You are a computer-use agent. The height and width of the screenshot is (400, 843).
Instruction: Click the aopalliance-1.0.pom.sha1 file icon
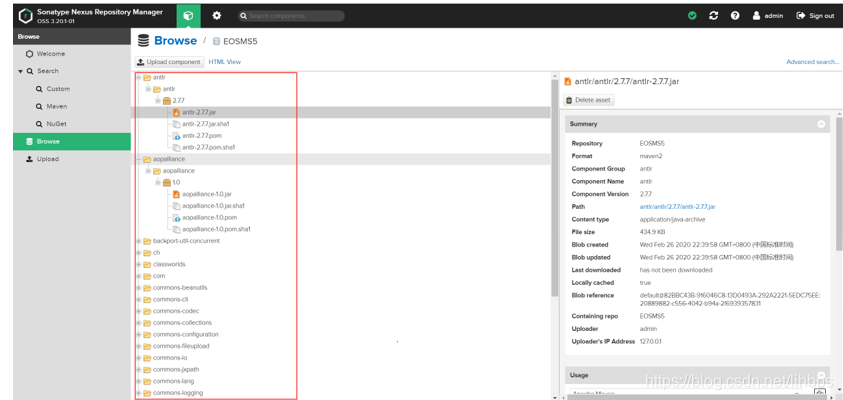point(176,230)
